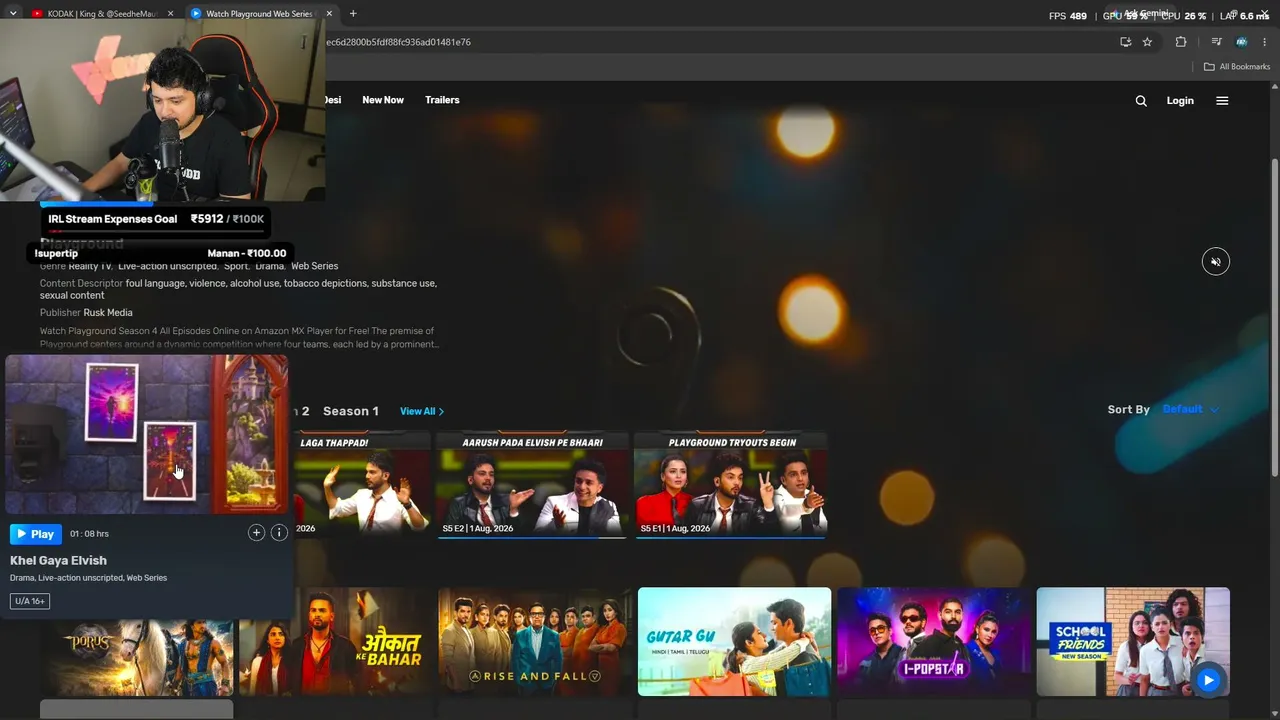Image resolution: width=1280 pixels, height=720 pixels.
Task: Click the publisher name Rusk Media
Action: pyautogui.click(x=108, y=313)
